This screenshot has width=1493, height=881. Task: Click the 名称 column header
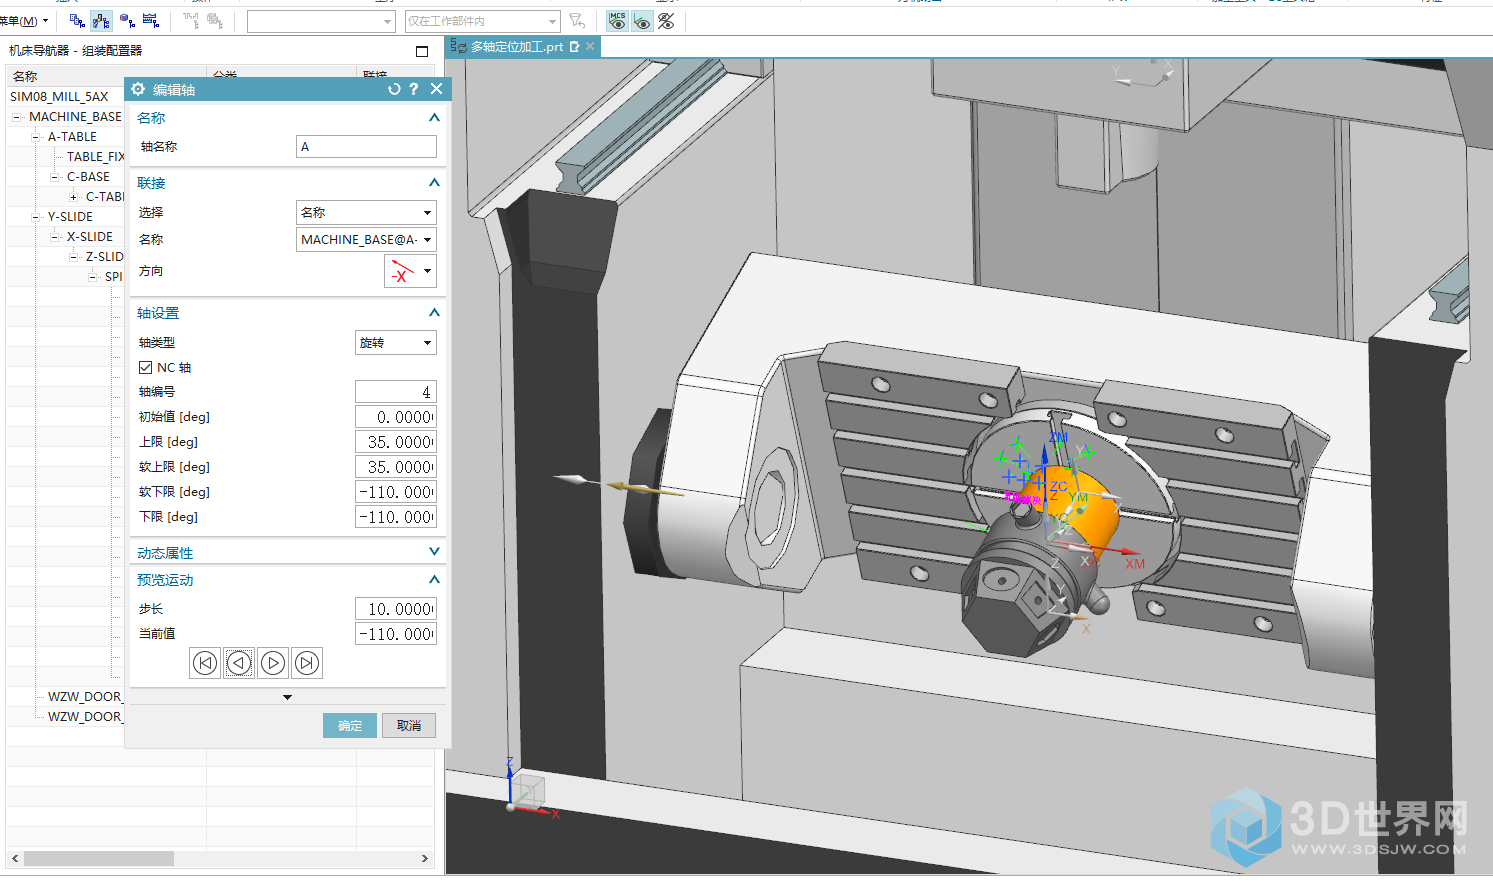[25, 76]
